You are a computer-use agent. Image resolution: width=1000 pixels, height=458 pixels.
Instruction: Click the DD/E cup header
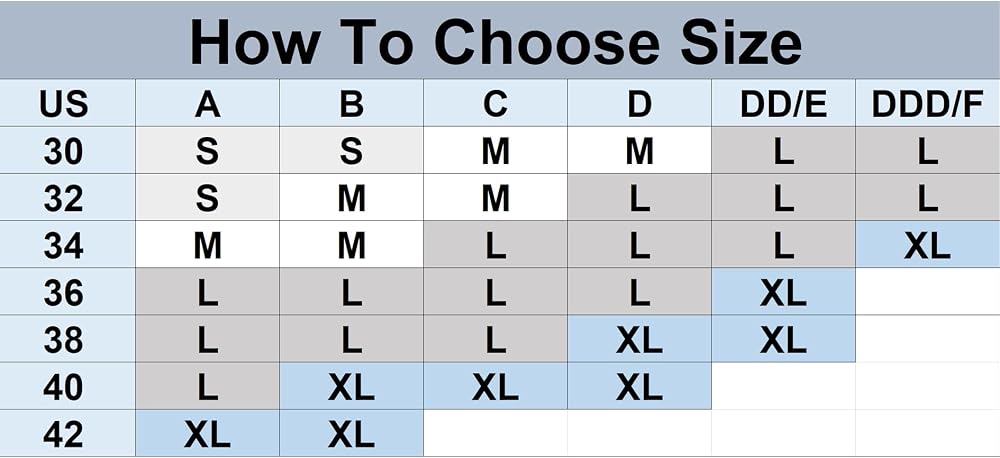click(x=783, y=103)
